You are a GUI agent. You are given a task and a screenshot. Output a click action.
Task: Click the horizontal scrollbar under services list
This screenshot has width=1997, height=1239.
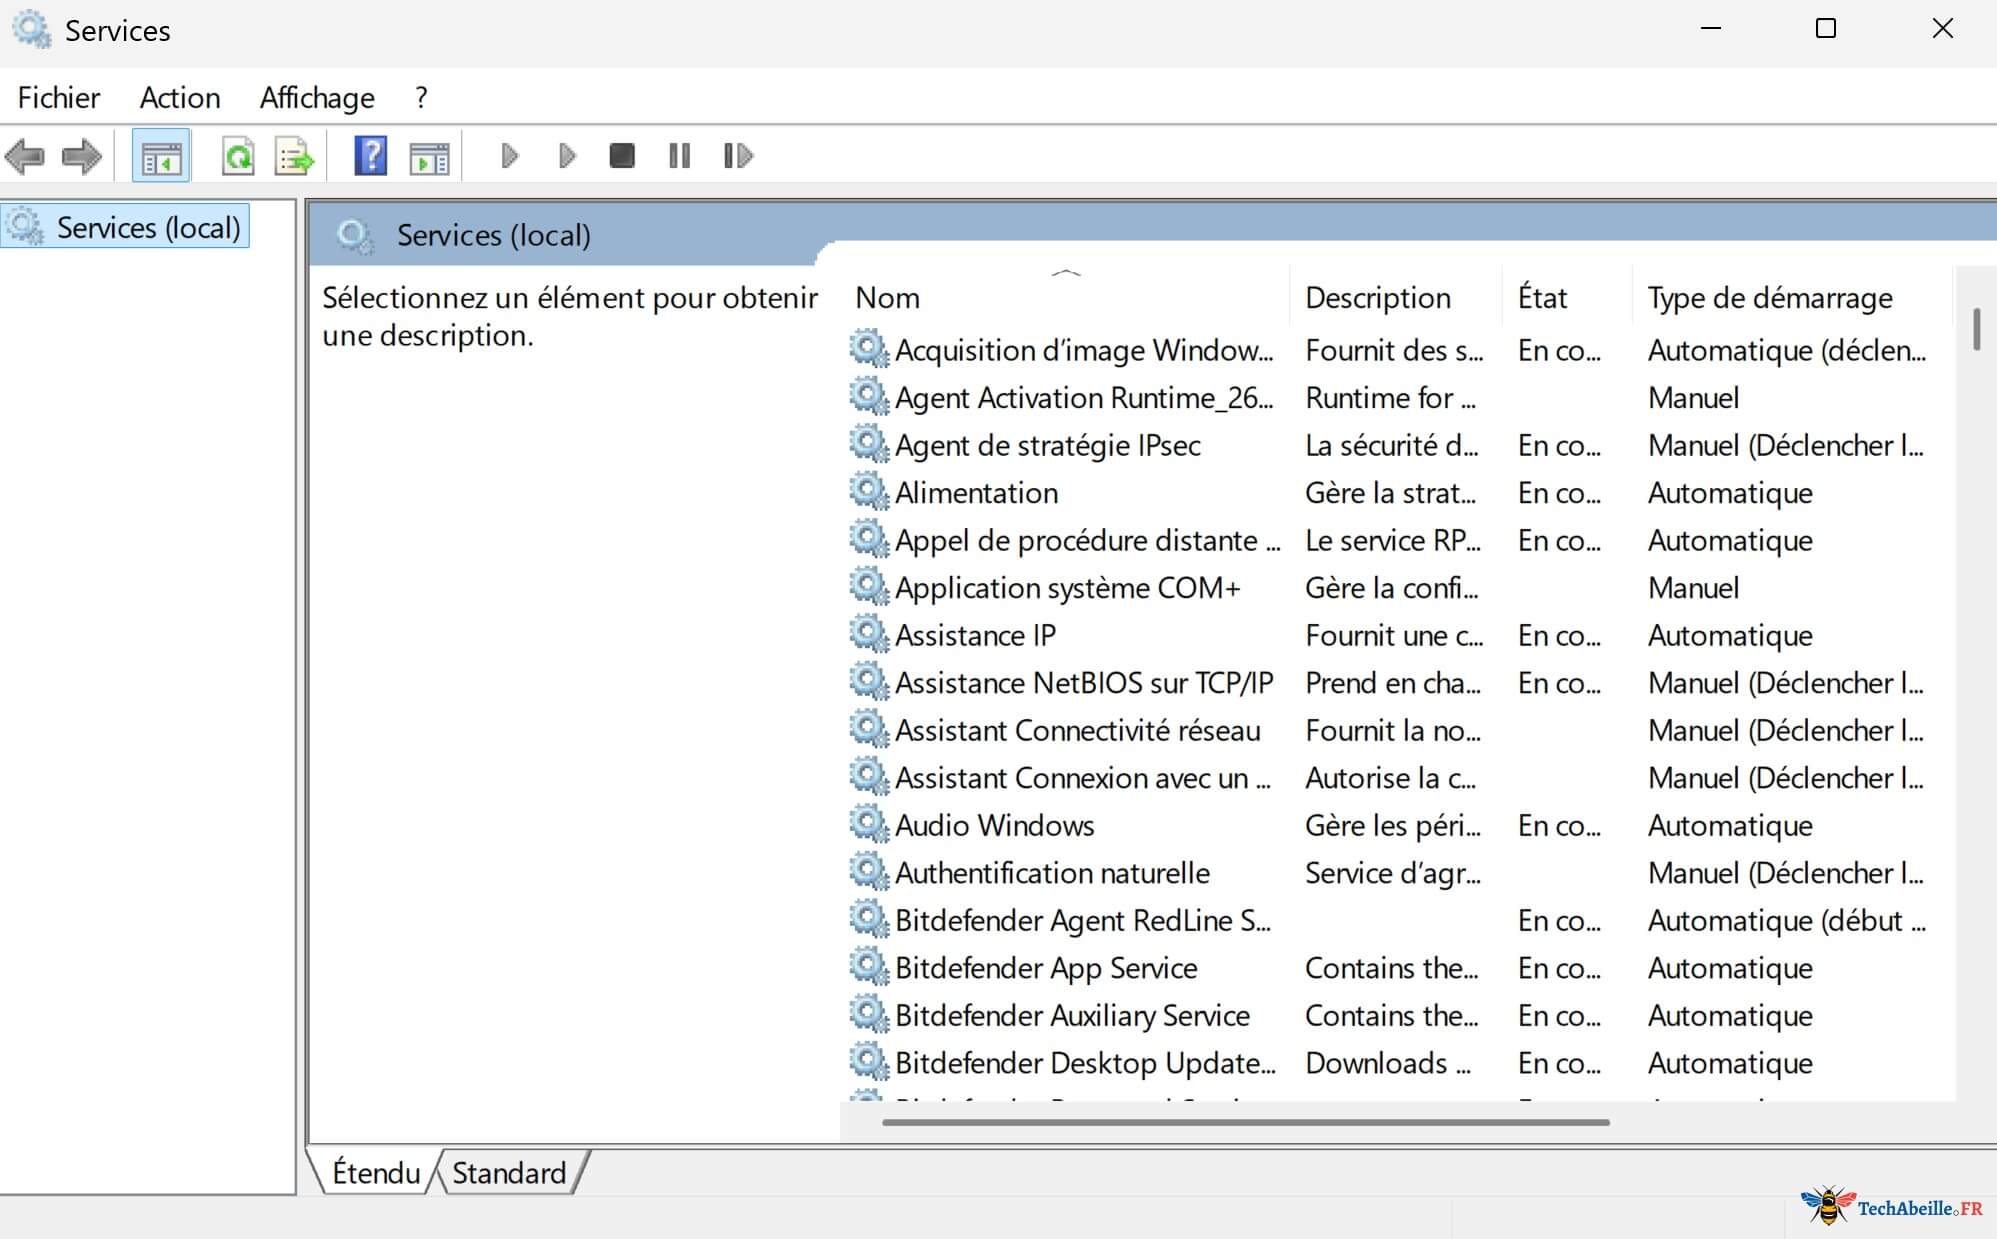[1245, 1122]
